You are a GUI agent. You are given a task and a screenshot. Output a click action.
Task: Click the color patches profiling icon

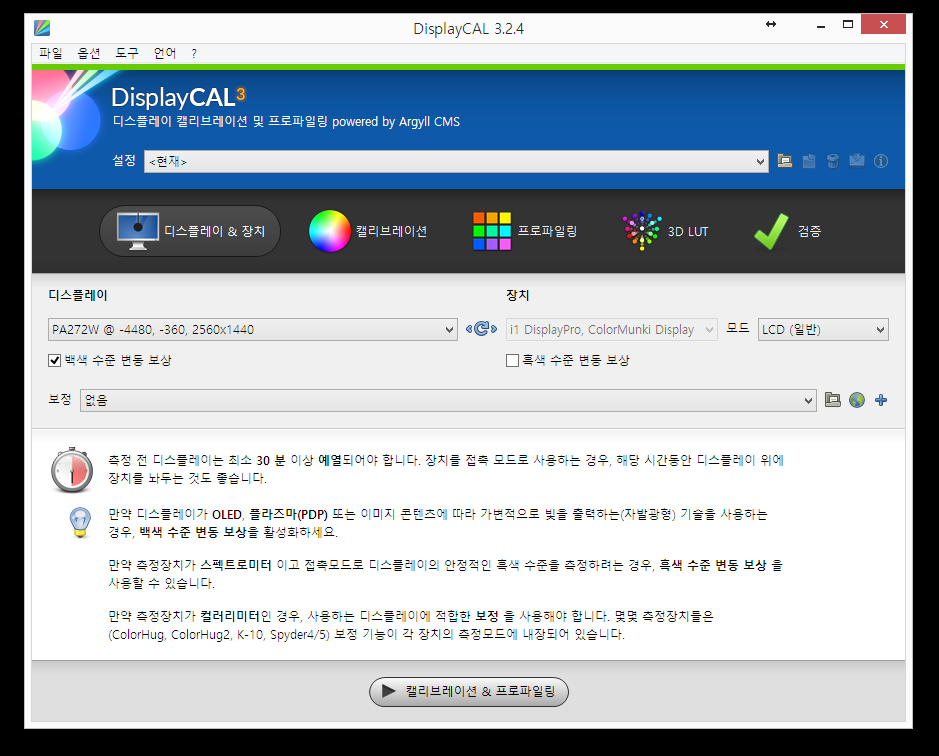(x=492, y=231)
